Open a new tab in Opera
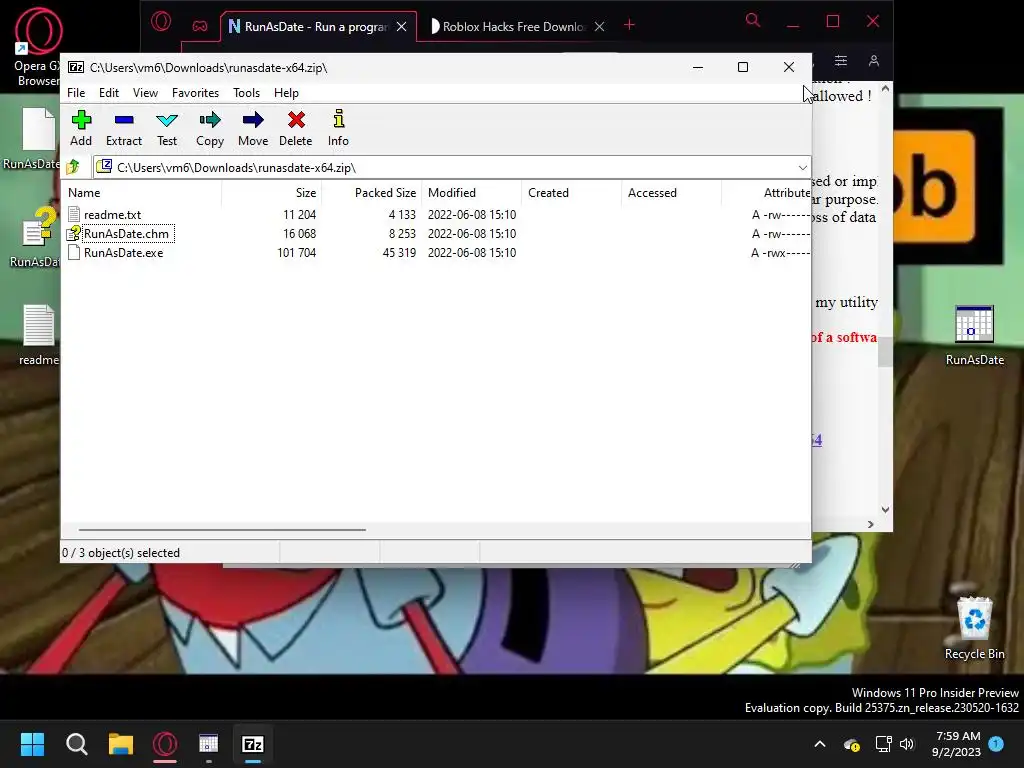 (x=629, y=25)
